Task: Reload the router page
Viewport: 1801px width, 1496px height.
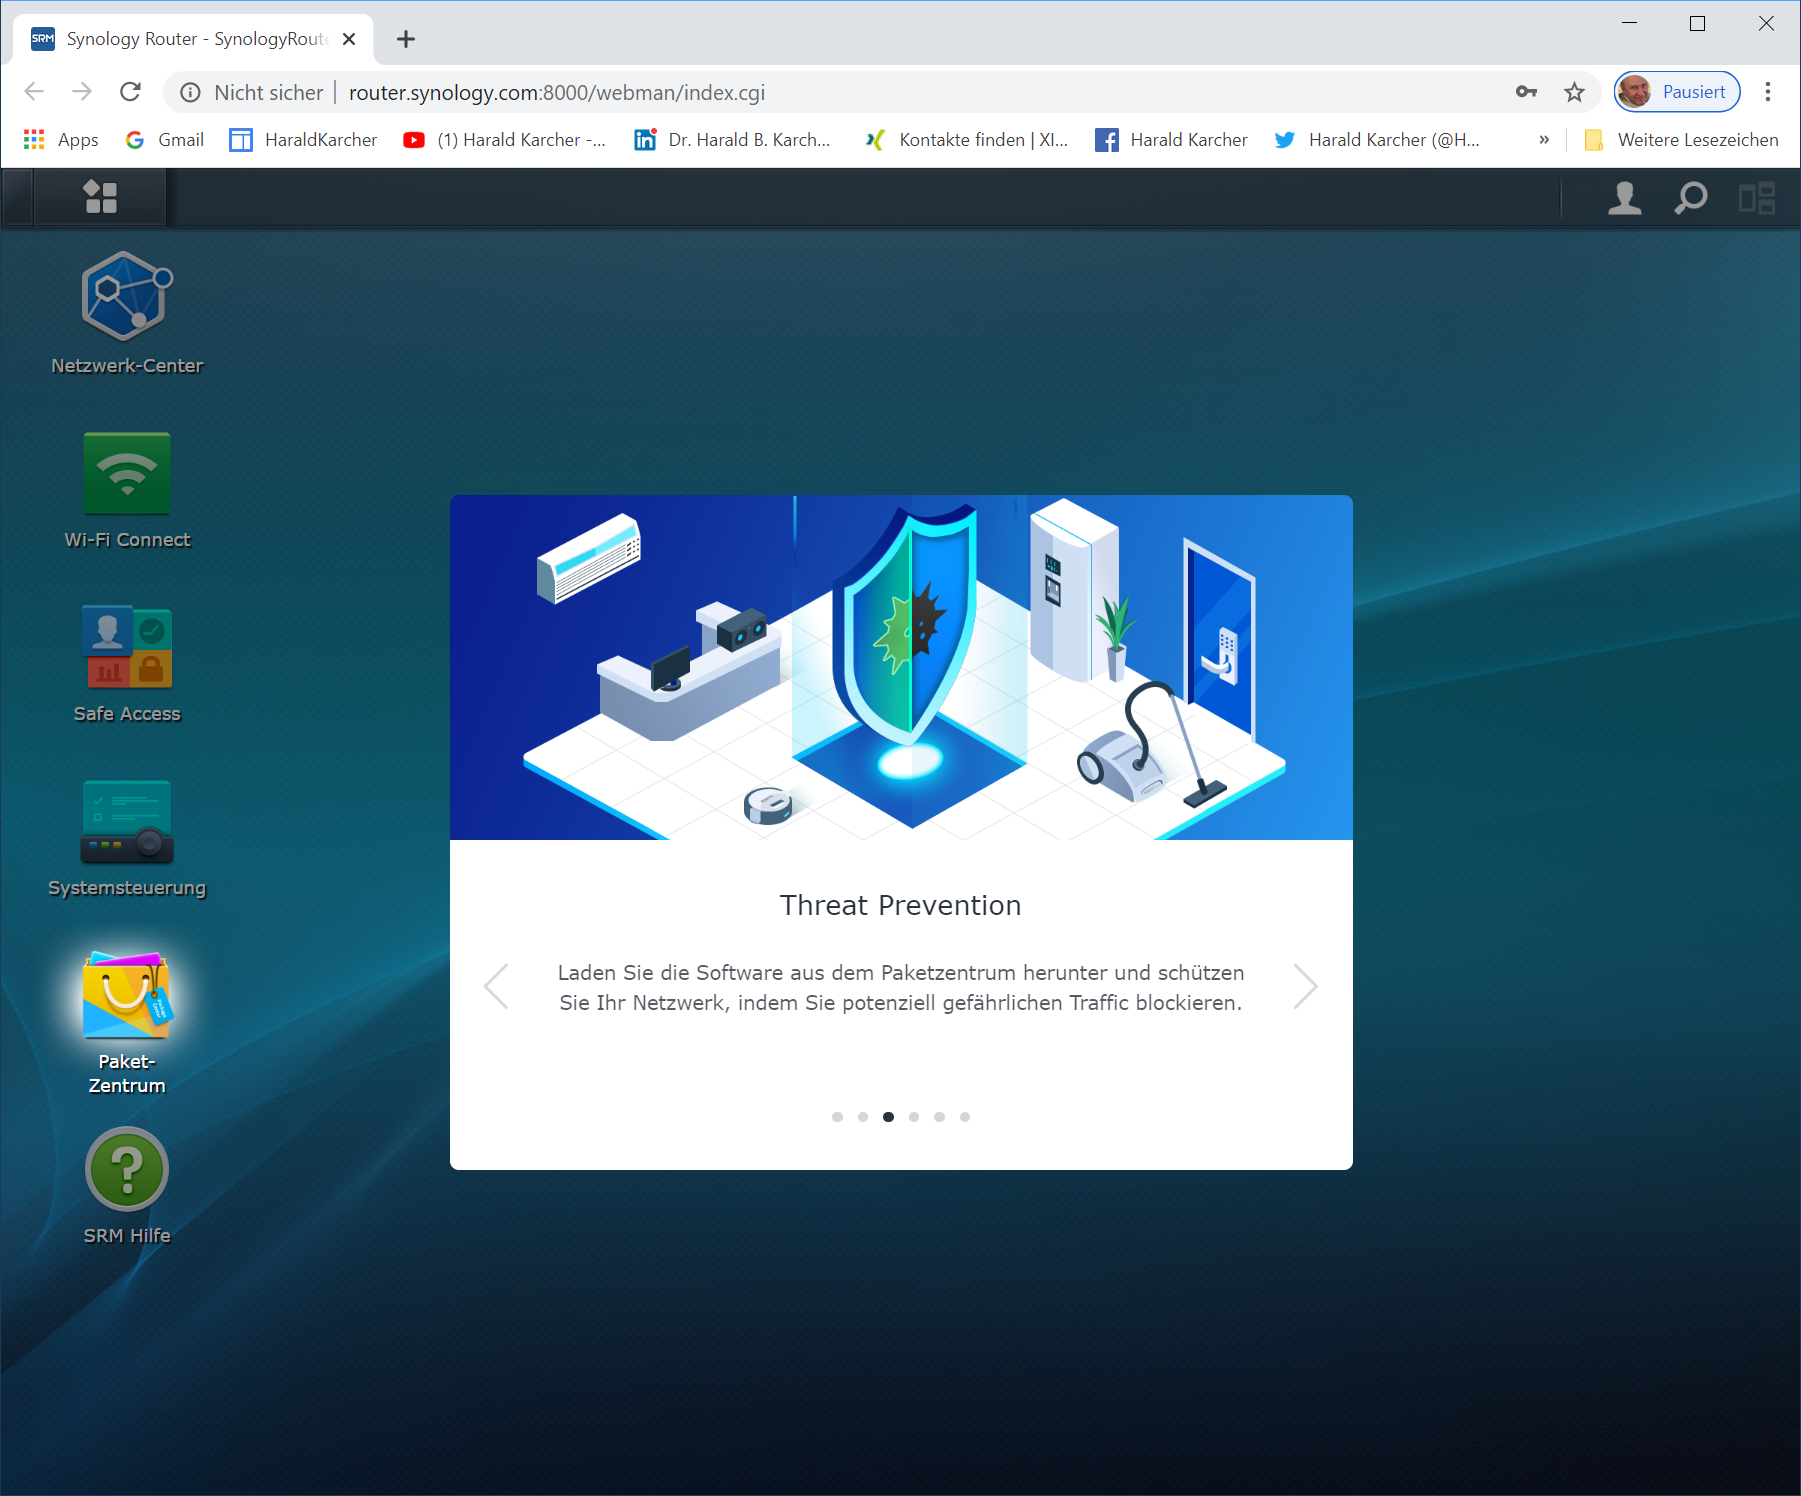Action: tap(130, 92)
